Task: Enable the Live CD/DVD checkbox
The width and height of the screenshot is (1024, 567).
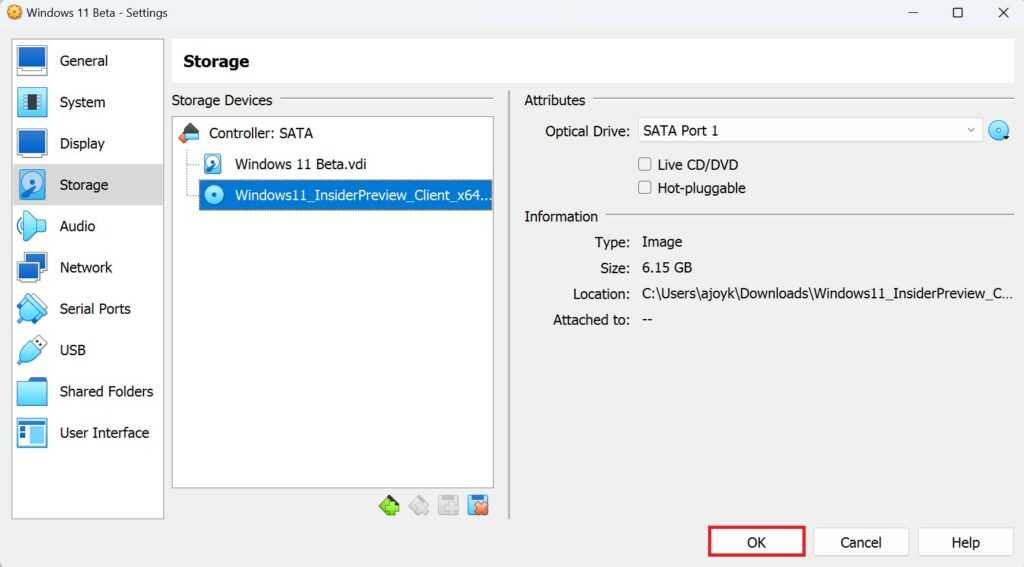Action: click(645, 165)
